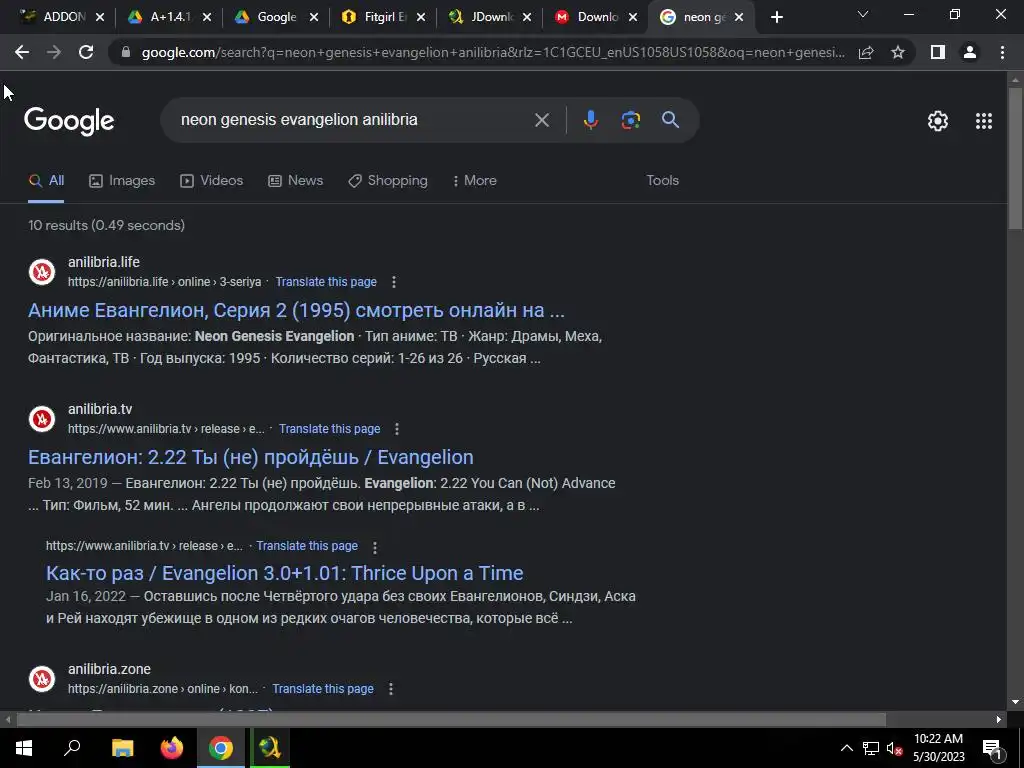The height and width of the screenshot is (768, 1024).
Task: Click the browser forward arrow
Action: click(54, 52)
